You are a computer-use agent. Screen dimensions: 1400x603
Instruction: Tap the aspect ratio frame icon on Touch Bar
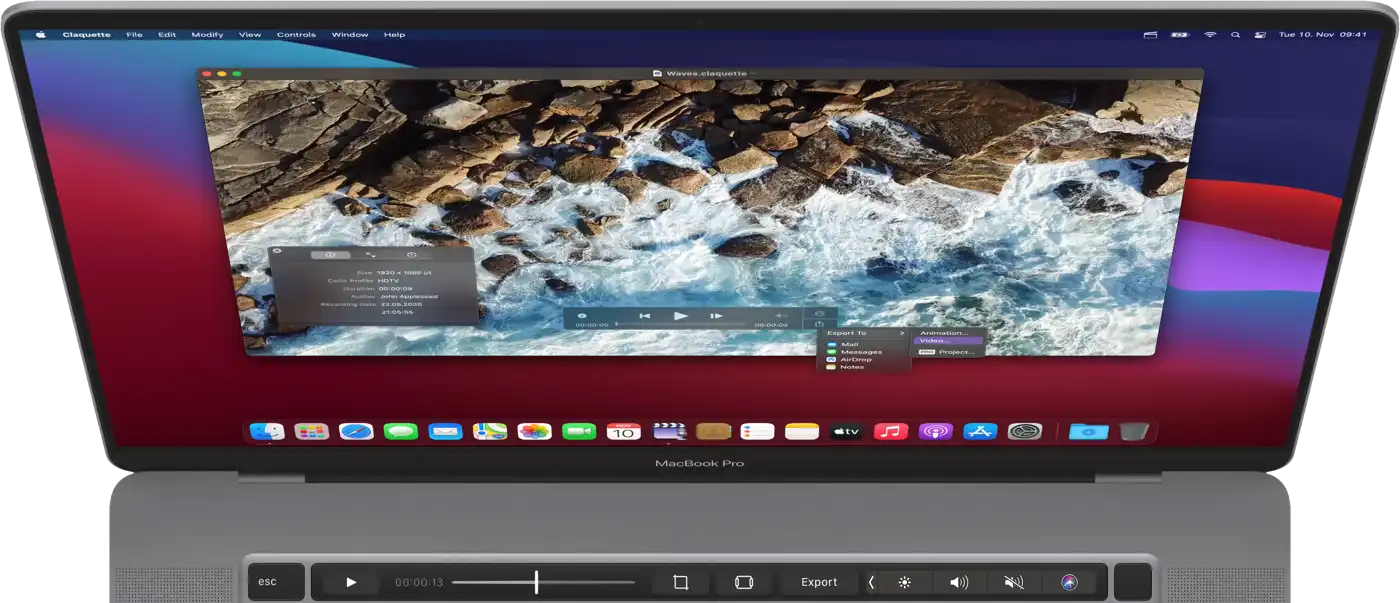(x=743, y=582)
